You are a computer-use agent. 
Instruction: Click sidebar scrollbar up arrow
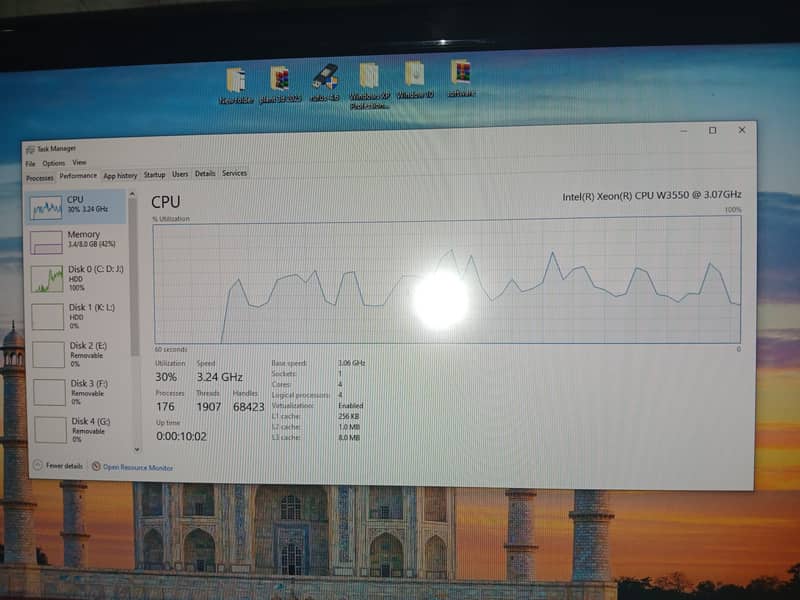133,194
